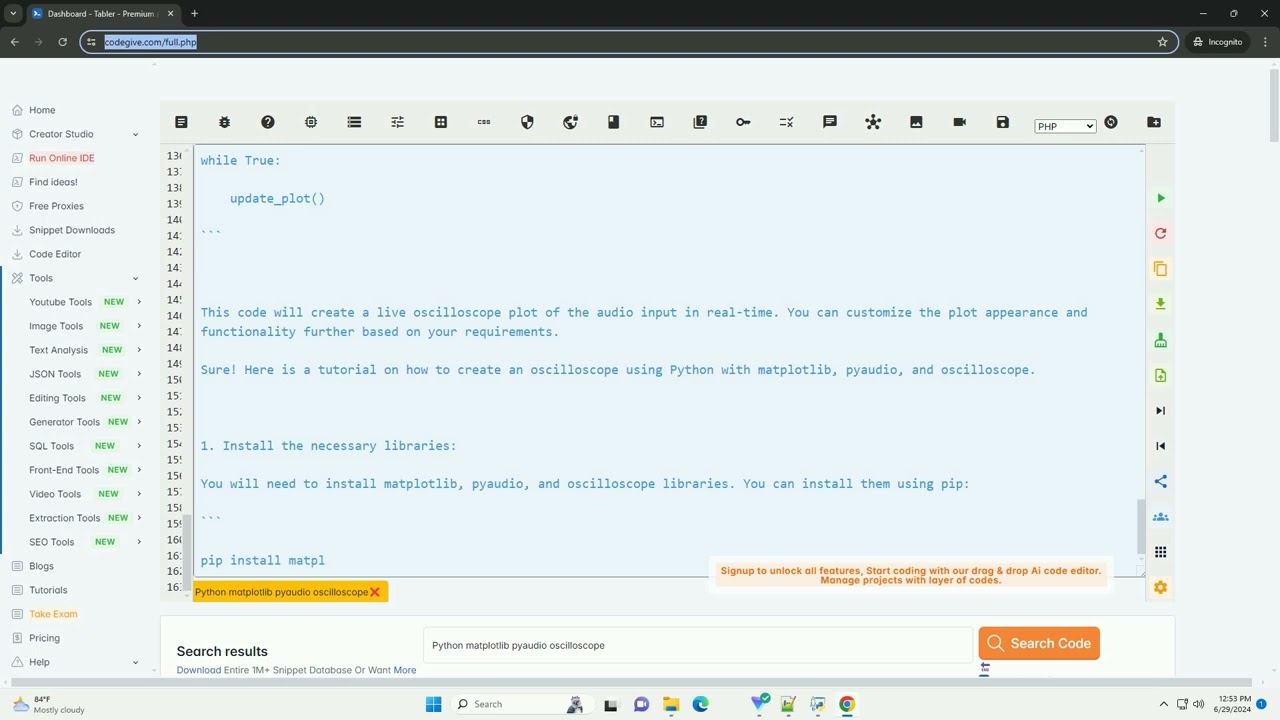Open Code Editor in sidebar
The image size is (1280, 720).
click(55, 254)
